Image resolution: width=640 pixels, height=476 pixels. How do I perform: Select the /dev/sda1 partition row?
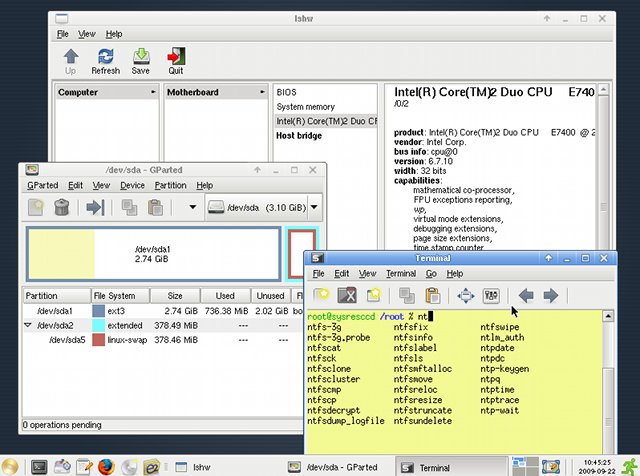[x=162, y=311]
